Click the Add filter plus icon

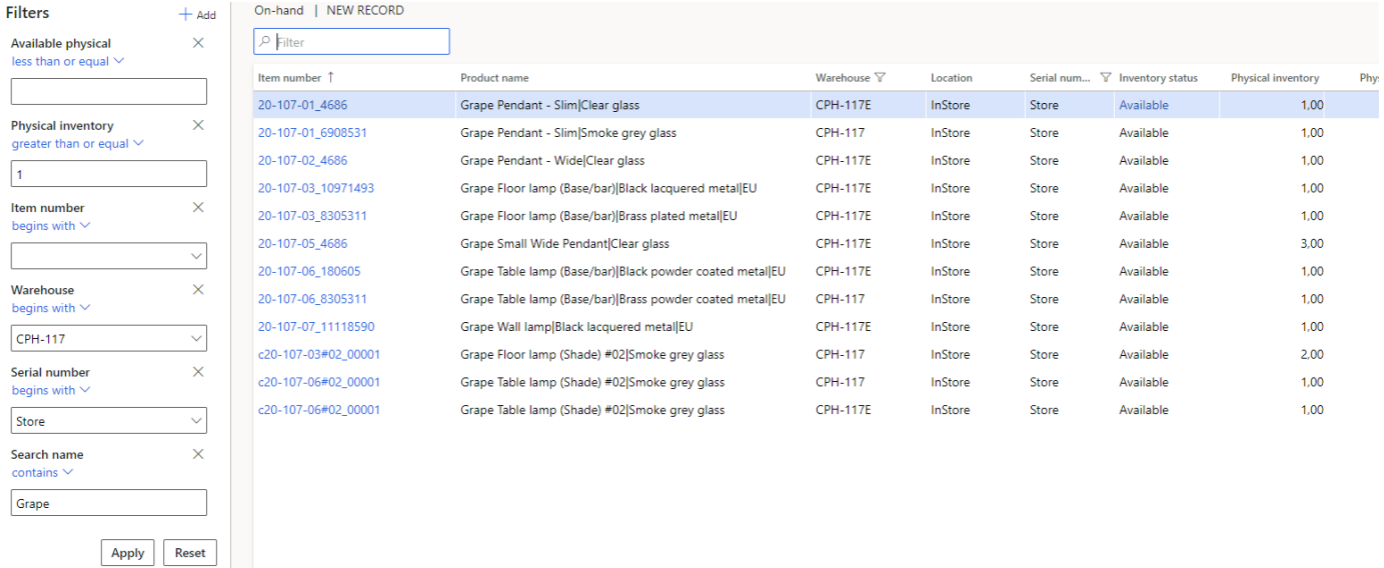point(185,15)
